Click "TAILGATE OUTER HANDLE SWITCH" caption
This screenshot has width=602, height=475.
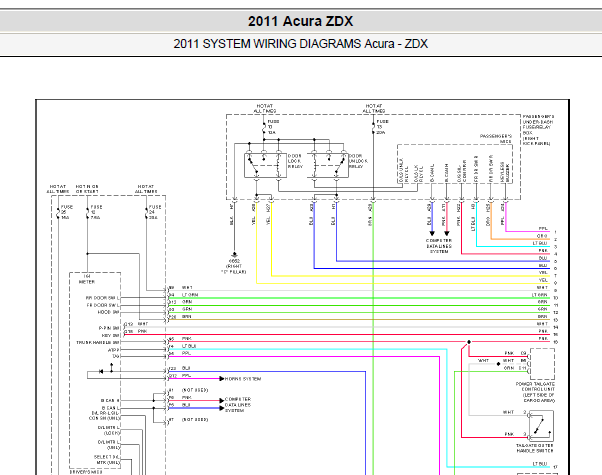pos(535,448)
